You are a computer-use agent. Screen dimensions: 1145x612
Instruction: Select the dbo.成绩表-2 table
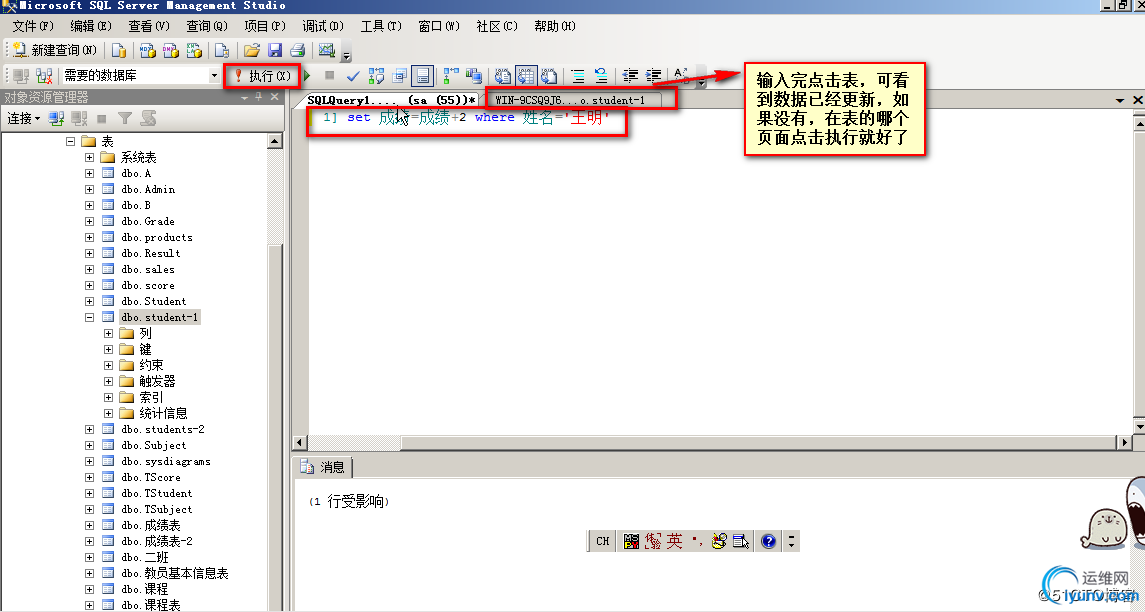(157, 541)
